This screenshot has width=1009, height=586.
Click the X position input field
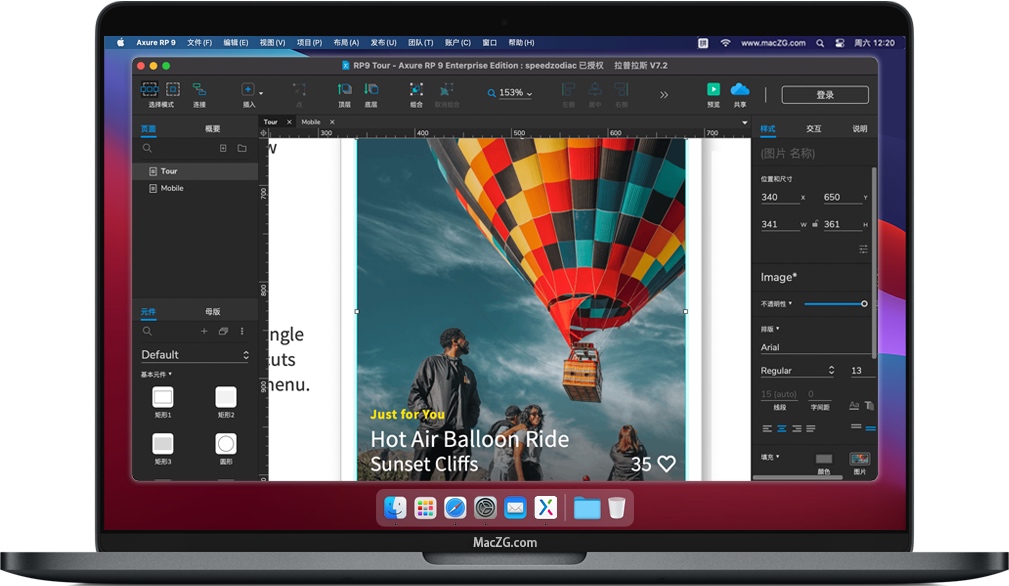pyautogui.click(x=780, y=197)
